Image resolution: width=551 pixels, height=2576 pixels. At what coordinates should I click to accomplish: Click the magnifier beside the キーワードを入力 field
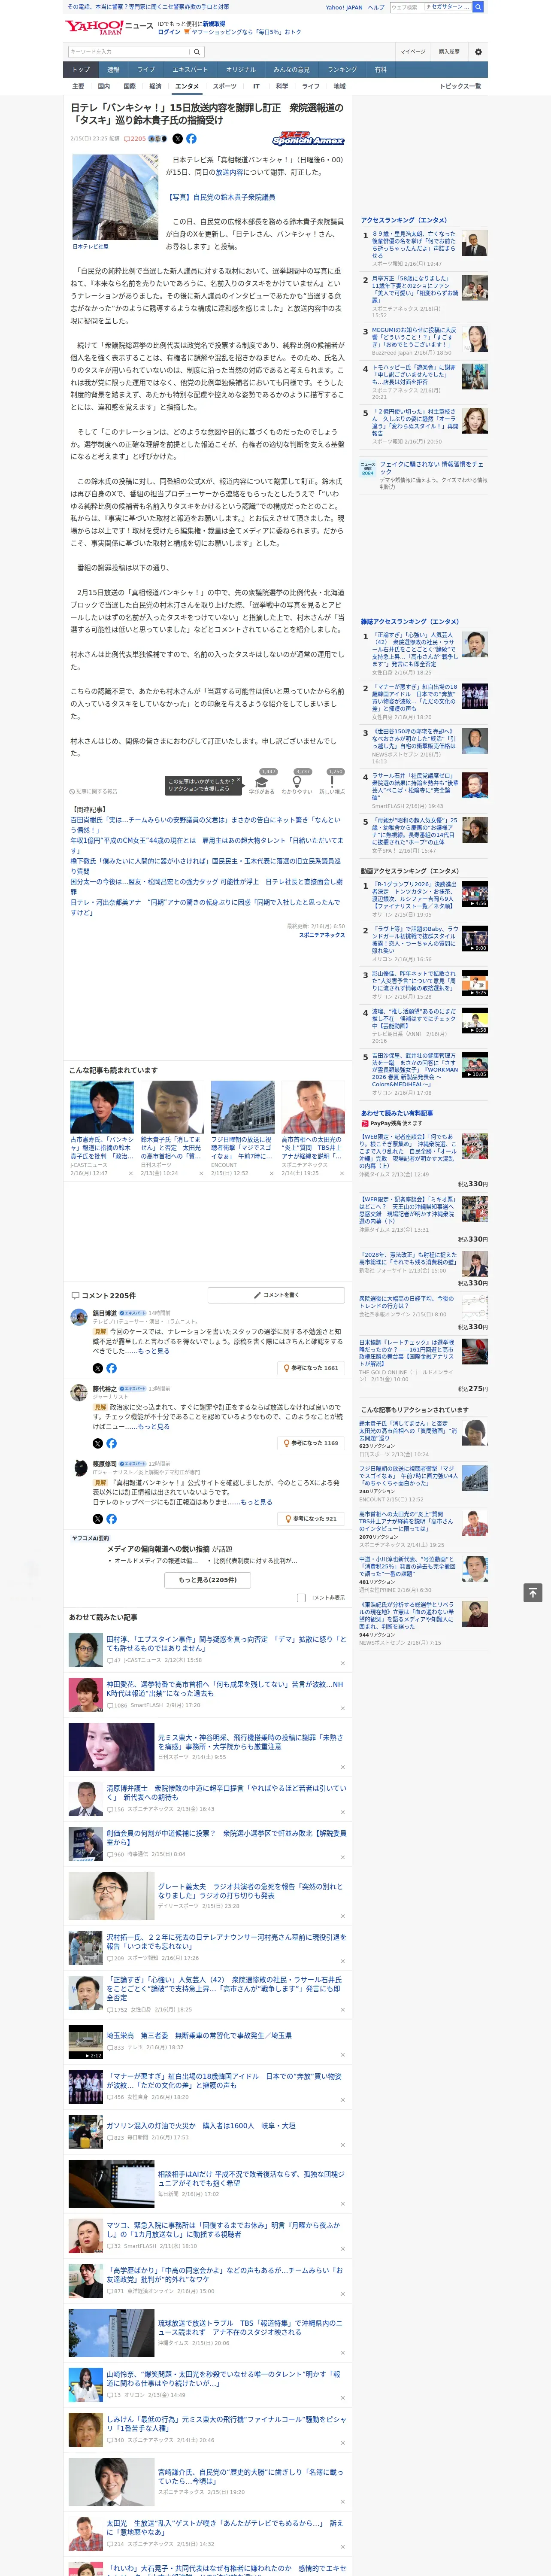(x=197, y=52)
